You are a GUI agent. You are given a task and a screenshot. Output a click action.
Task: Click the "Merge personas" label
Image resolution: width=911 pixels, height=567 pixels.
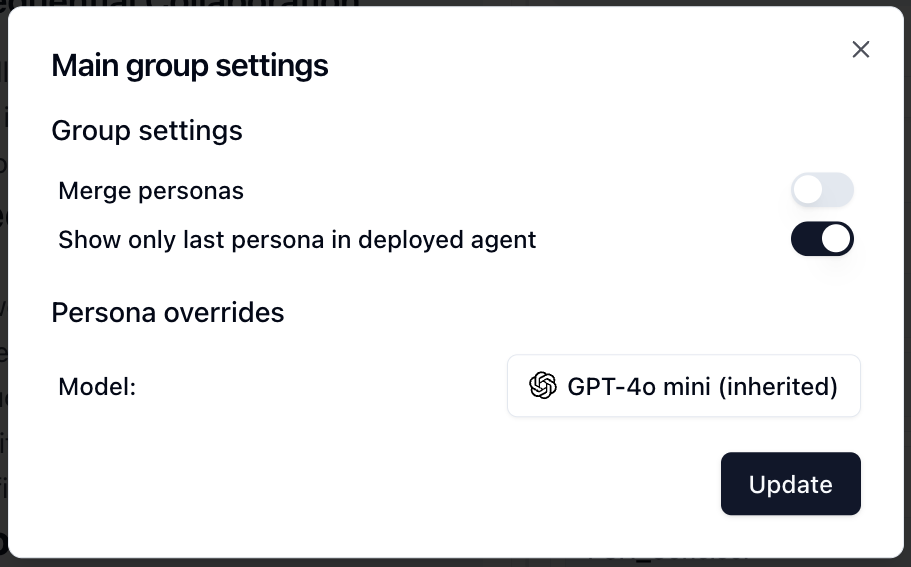point(151,190)
